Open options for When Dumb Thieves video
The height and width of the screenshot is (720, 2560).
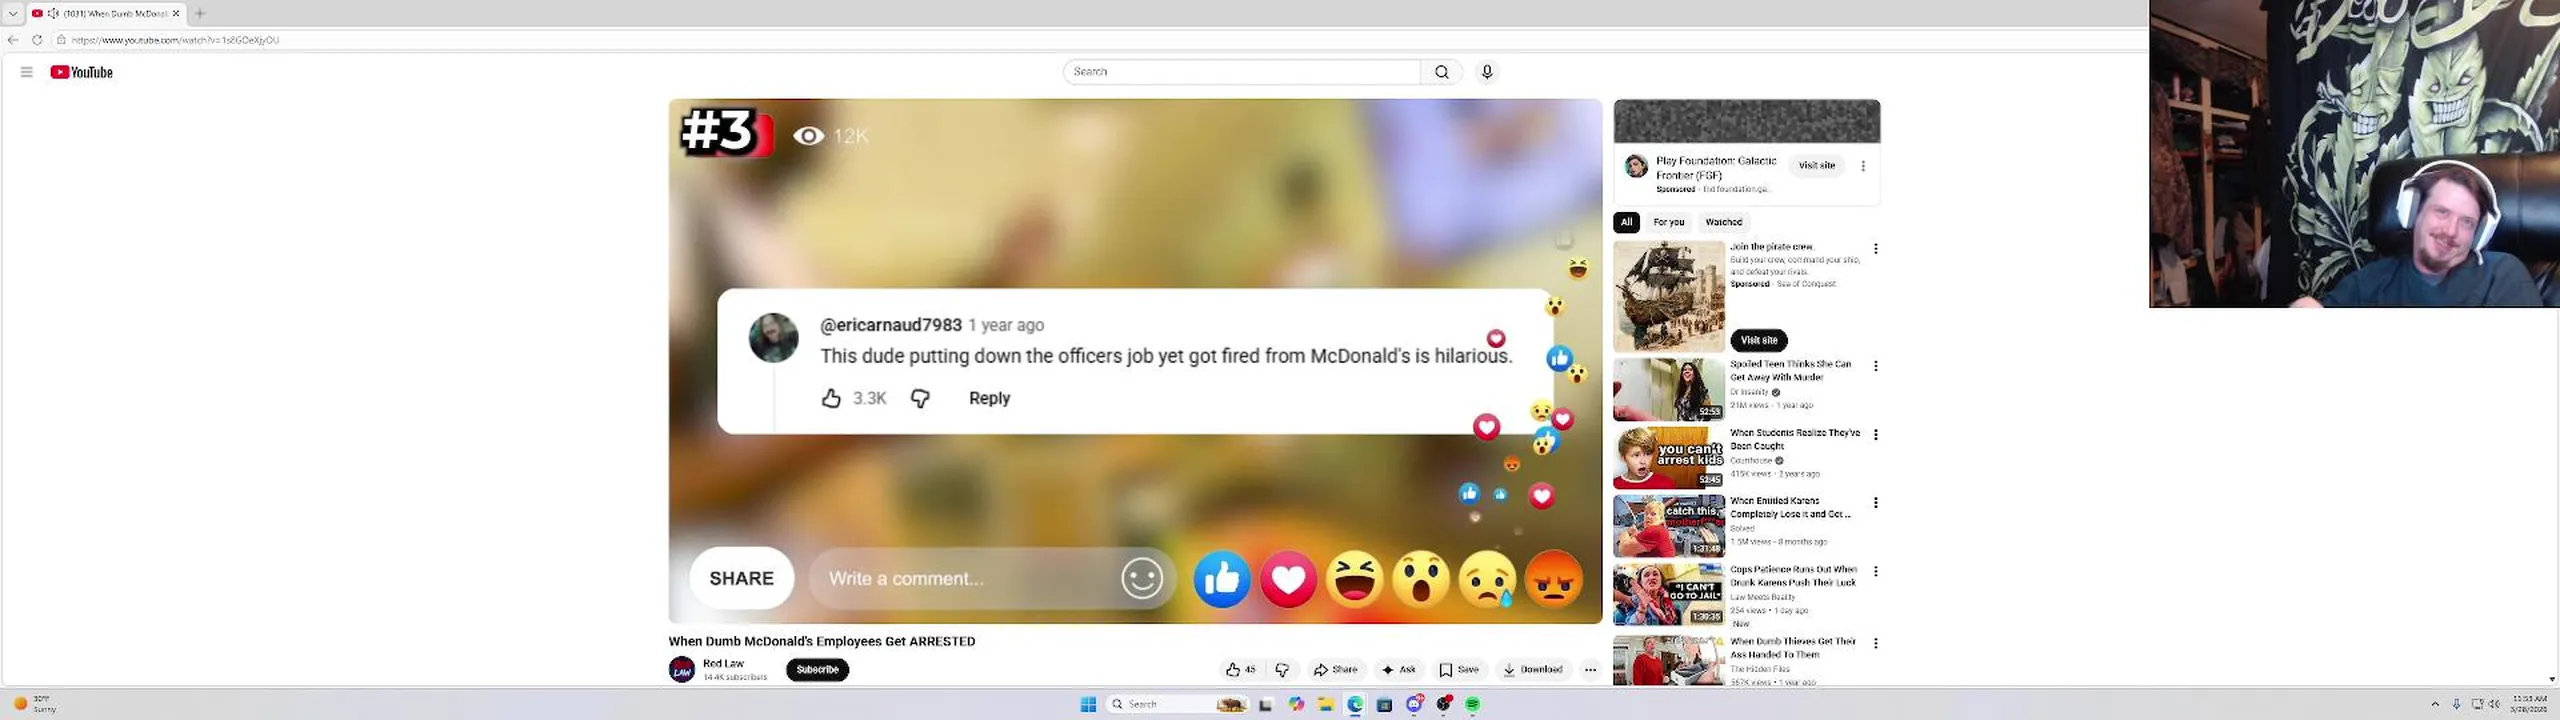pos(1876,643)
